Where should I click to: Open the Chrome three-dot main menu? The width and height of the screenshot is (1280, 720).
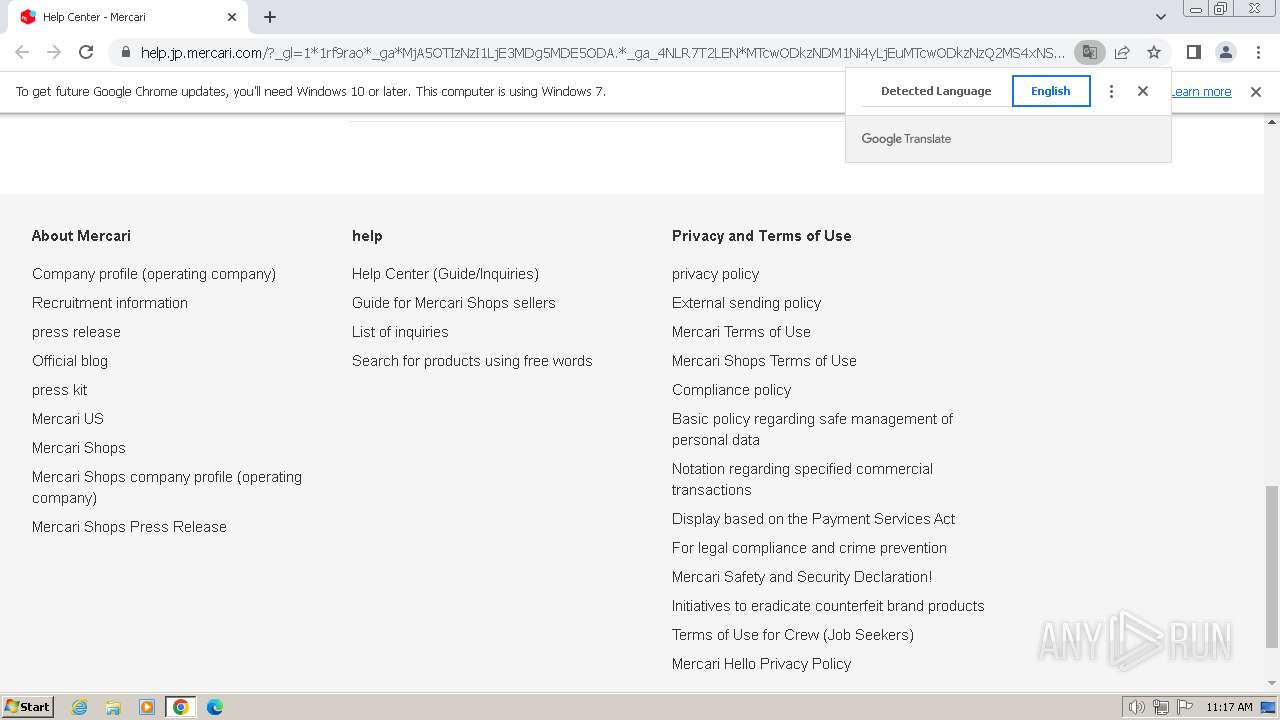click(x=1258, y=52)
